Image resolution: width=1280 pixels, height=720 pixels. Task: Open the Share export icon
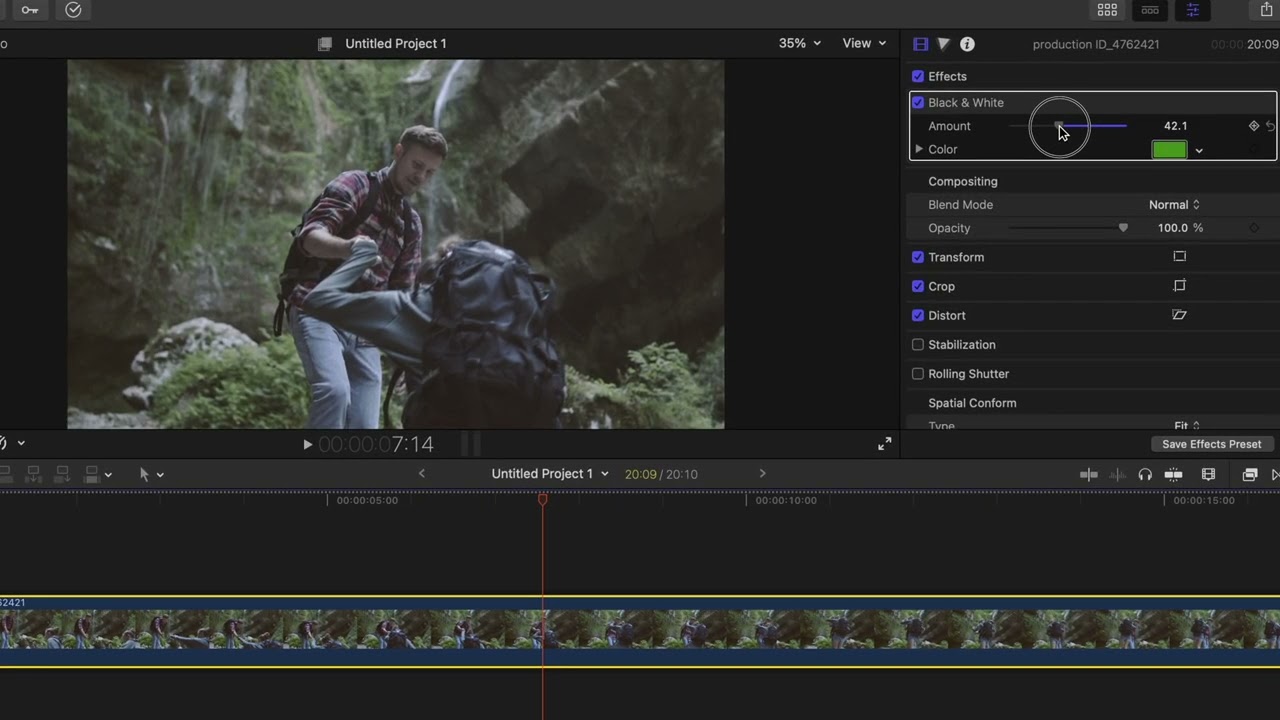1267,10
